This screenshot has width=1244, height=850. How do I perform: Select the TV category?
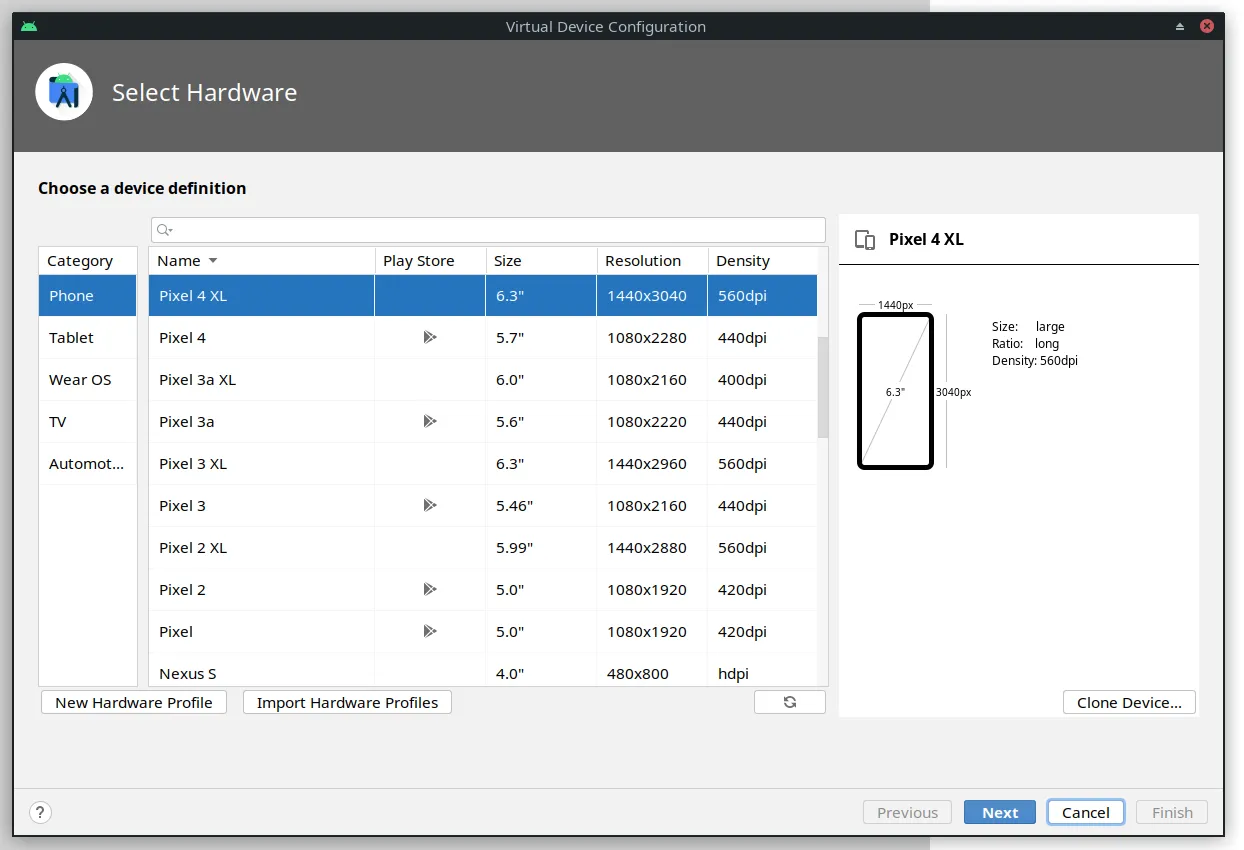click(88, 422)
